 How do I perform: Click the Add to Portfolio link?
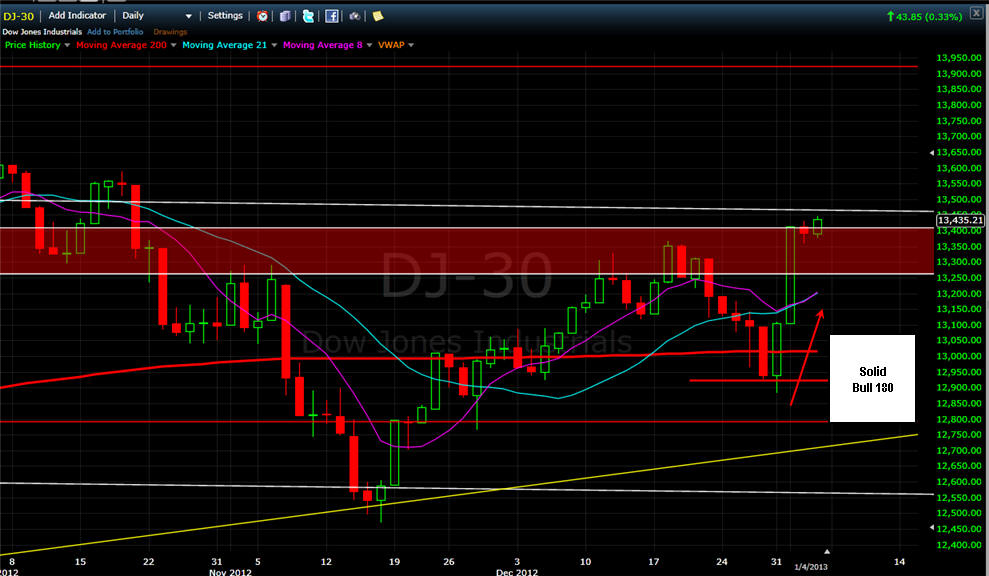115,32
